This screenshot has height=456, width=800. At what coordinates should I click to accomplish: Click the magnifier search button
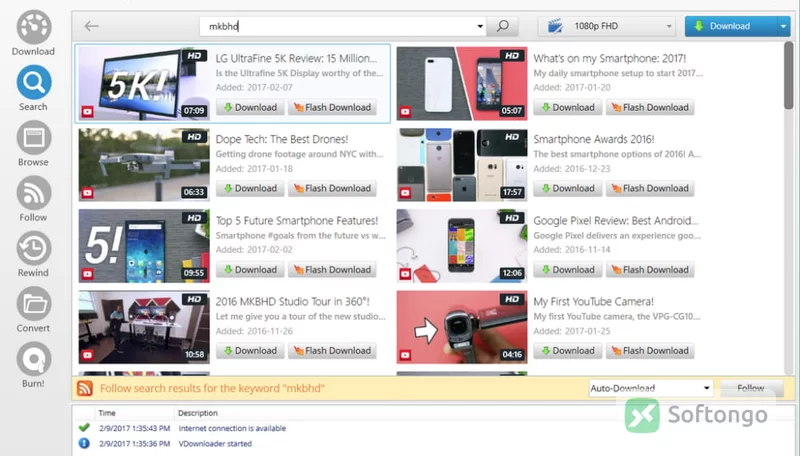click(503, 26)
